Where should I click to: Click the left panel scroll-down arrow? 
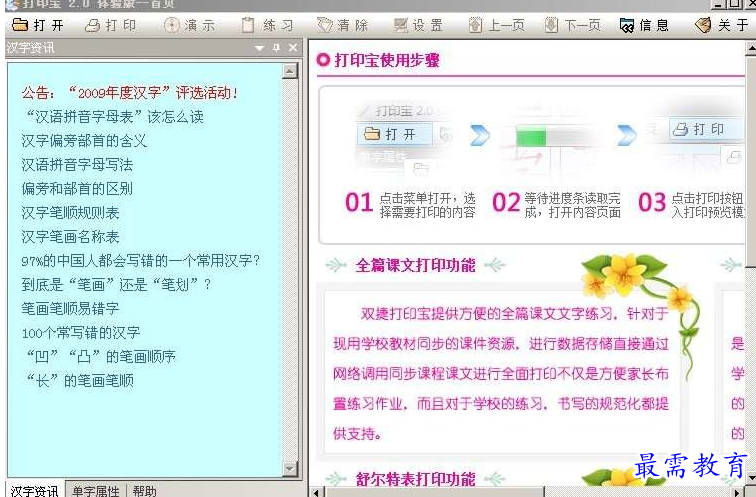289,469
